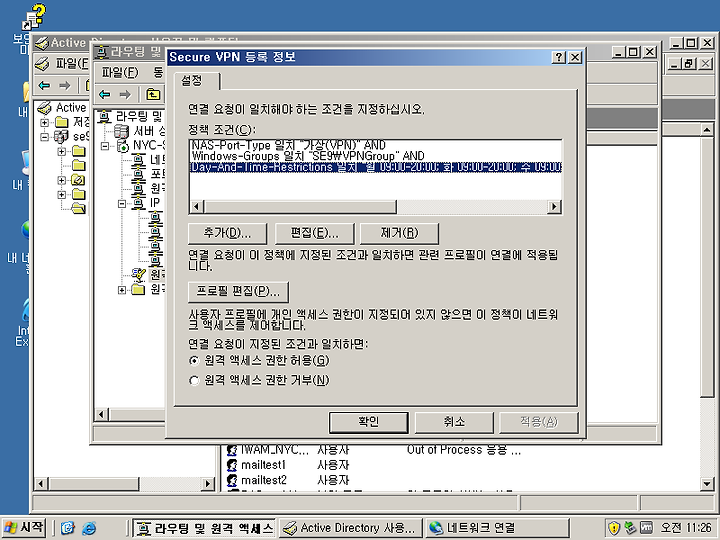This screenshot has width=720, height=540.
Task: Select 원격 액세스 권한 거부(N) radio
Action: point(194,381)
